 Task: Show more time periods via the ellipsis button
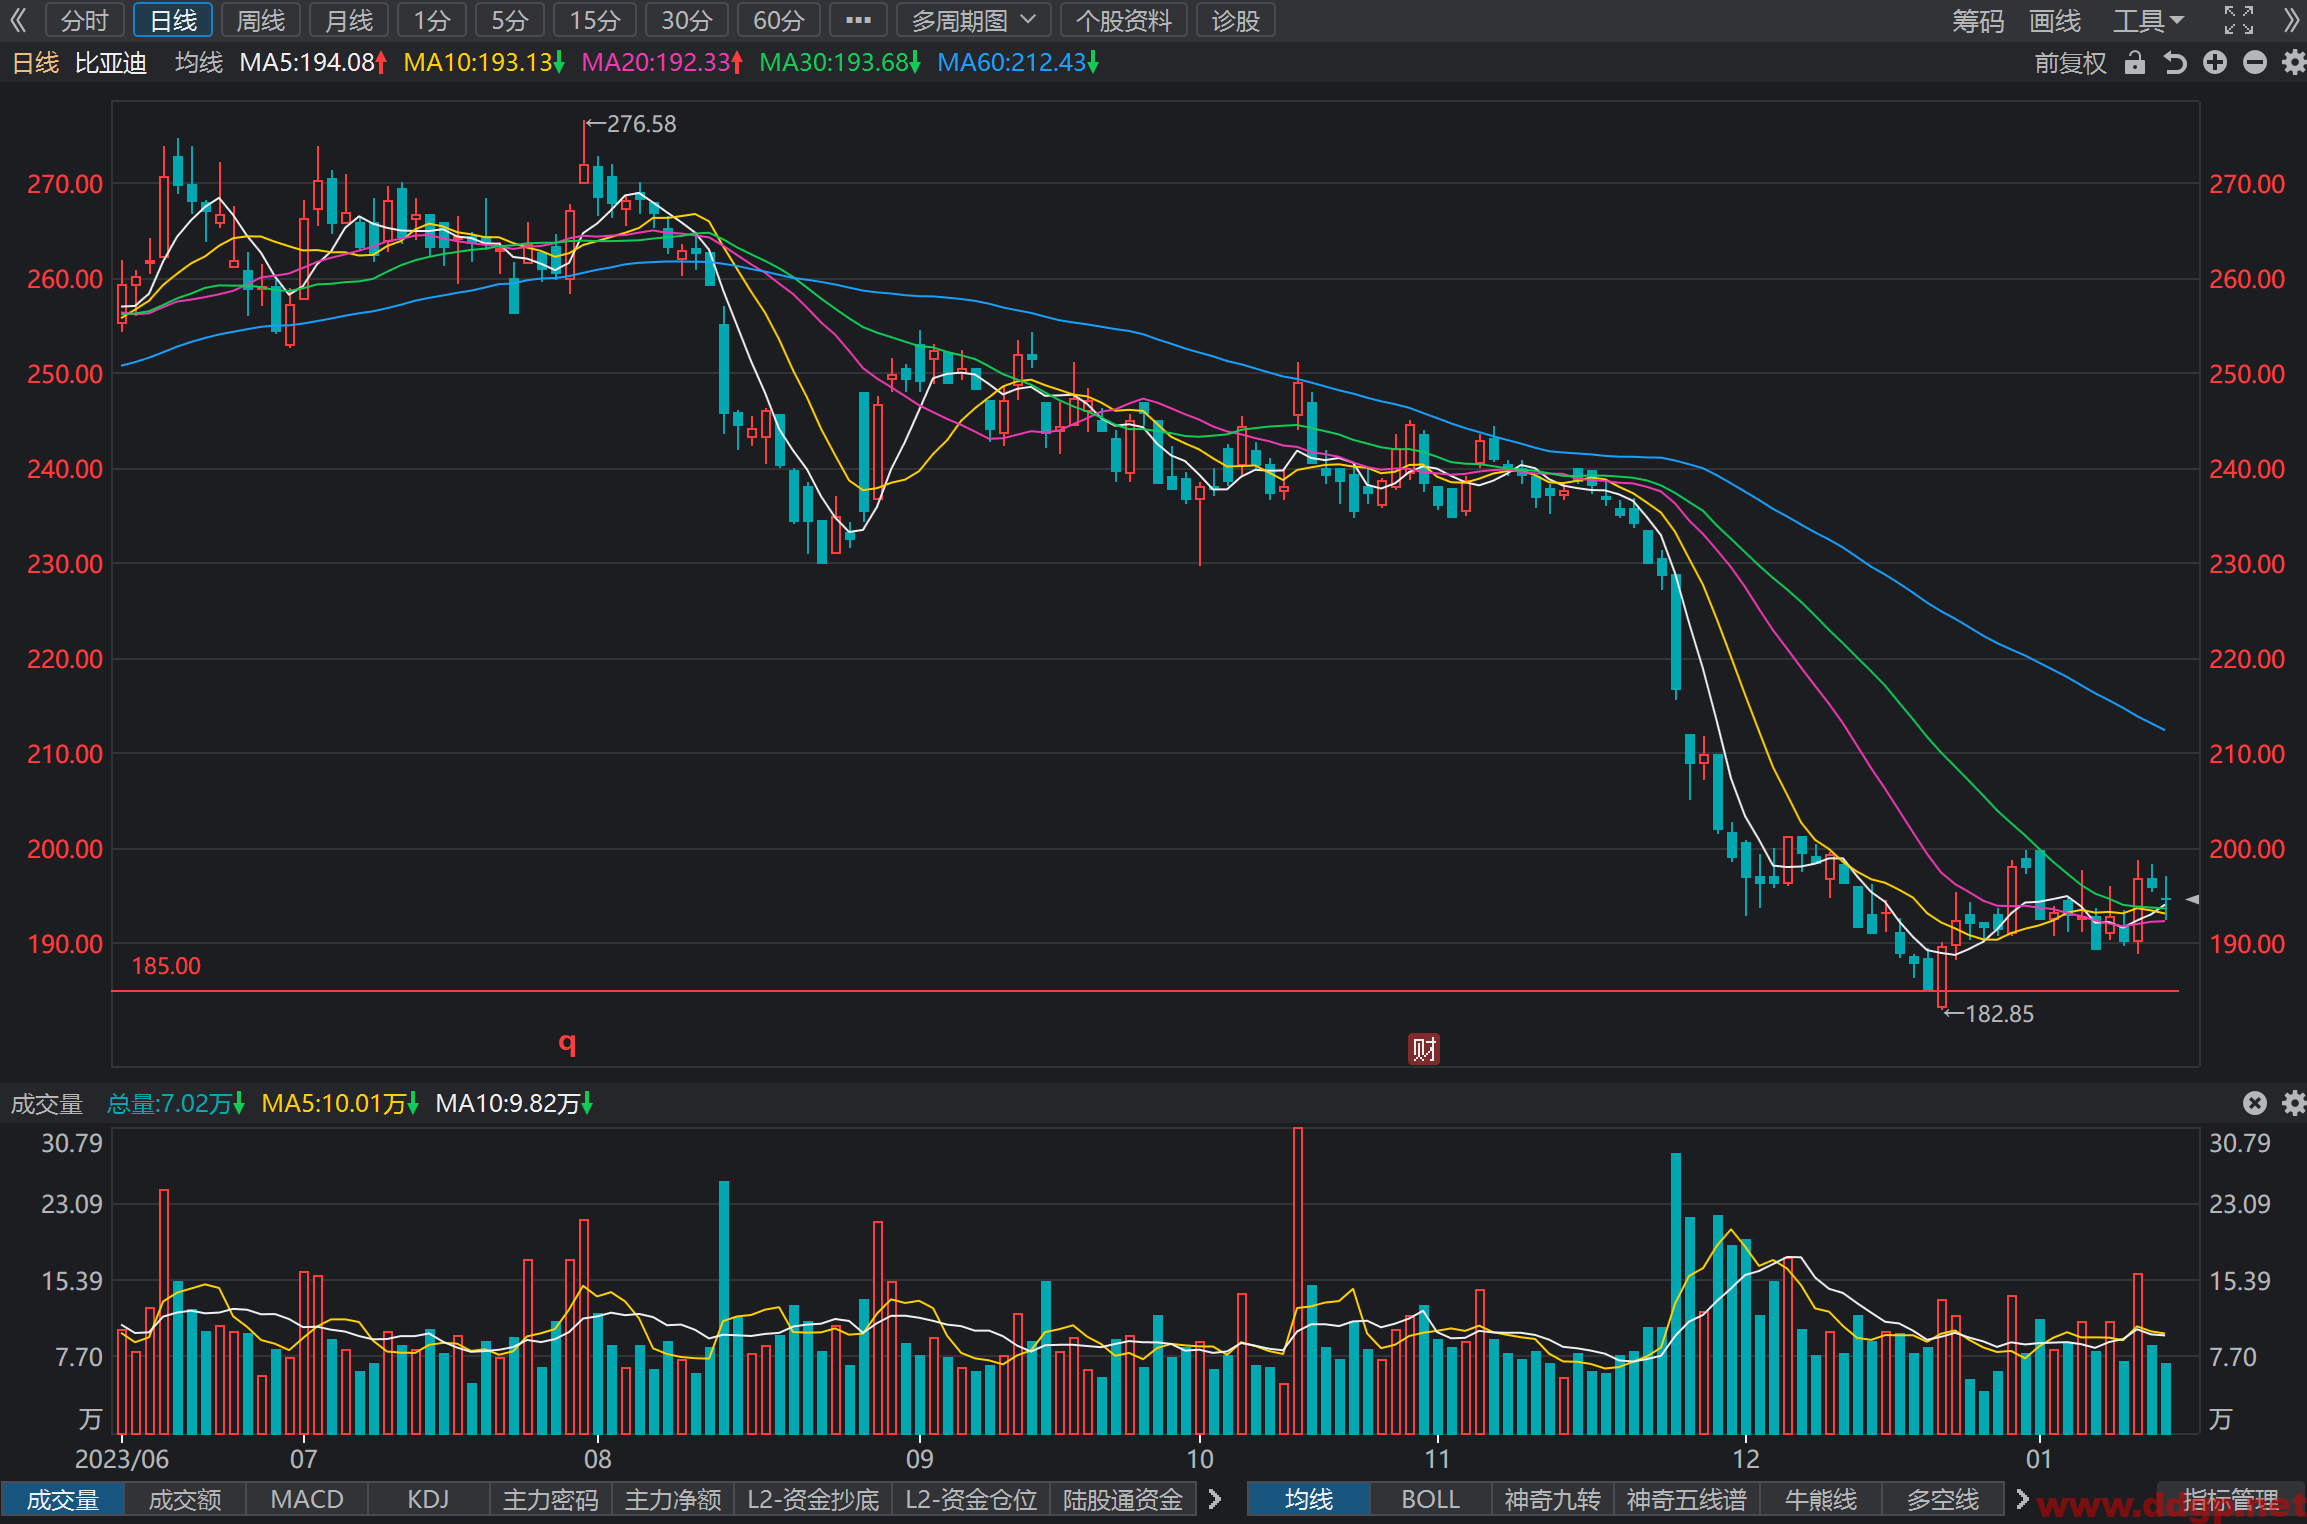859,20
